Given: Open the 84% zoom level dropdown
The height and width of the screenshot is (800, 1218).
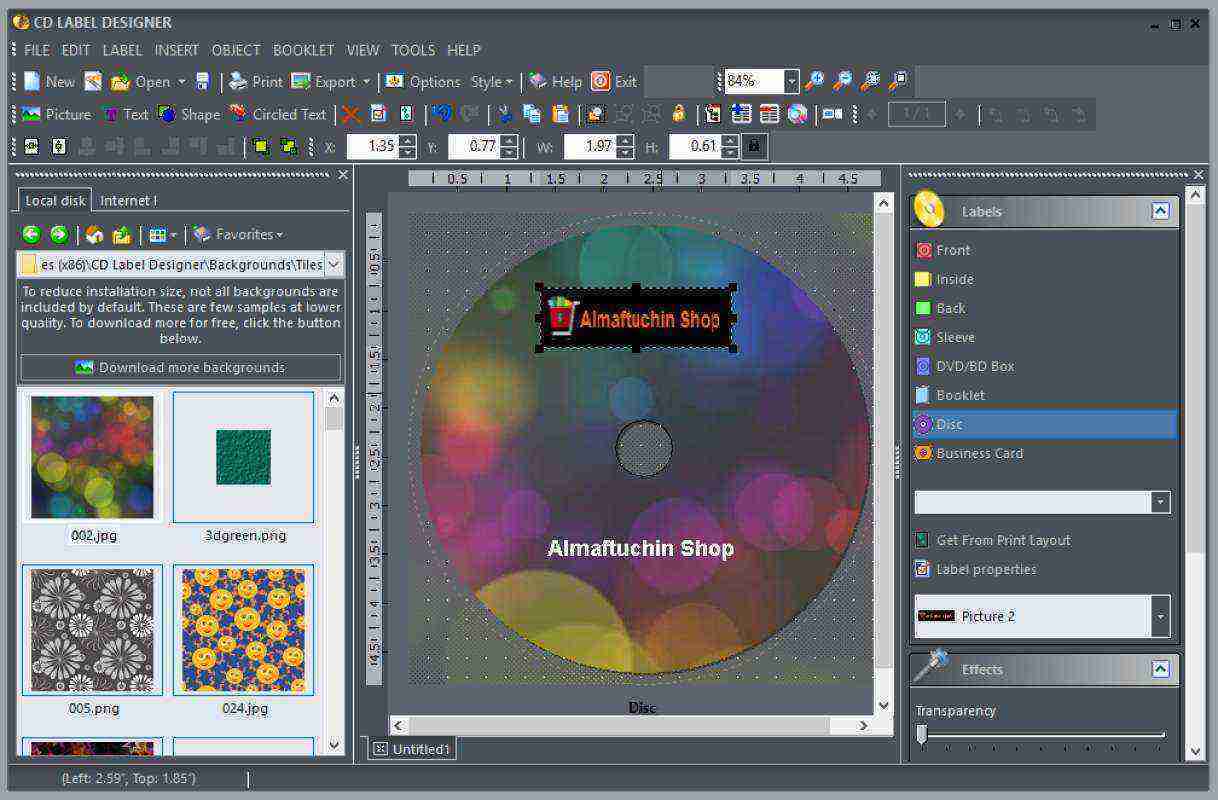Looking at the screenshot, I should click(792, 81).
